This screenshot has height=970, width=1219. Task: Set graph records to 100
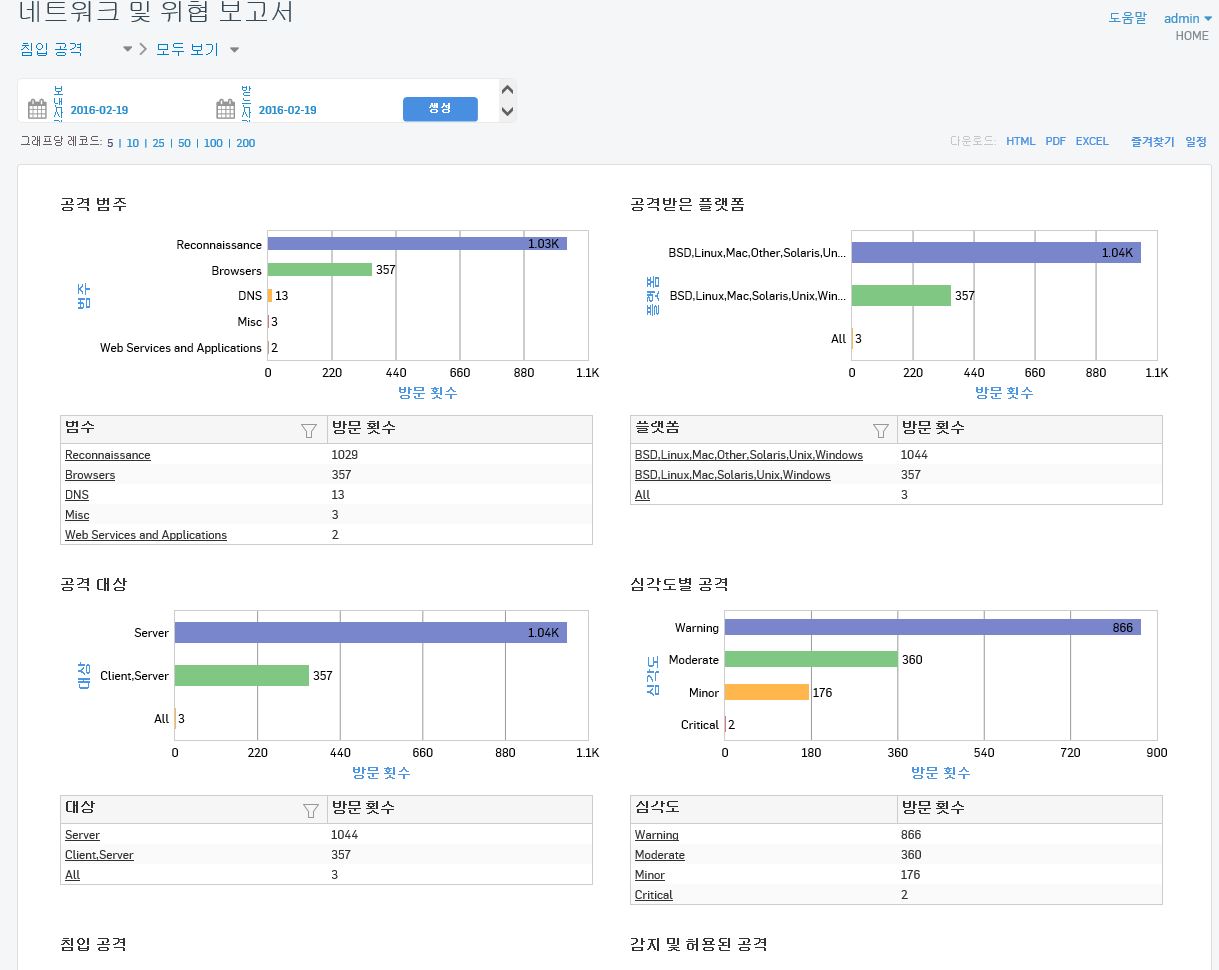(213, 143)
